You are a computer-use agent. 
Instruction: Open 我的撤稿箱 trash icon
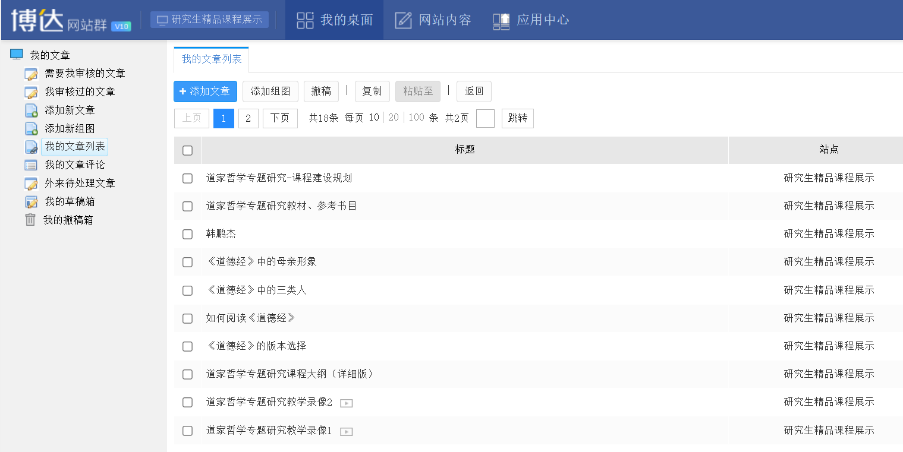pos(31,220)
